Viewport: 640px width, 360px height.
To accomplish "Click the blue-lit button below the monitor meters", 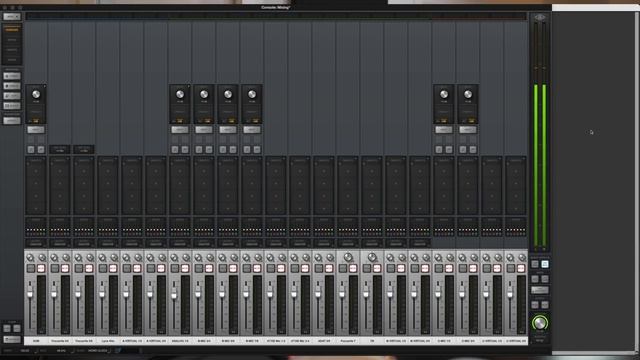I will pos(545,264).
